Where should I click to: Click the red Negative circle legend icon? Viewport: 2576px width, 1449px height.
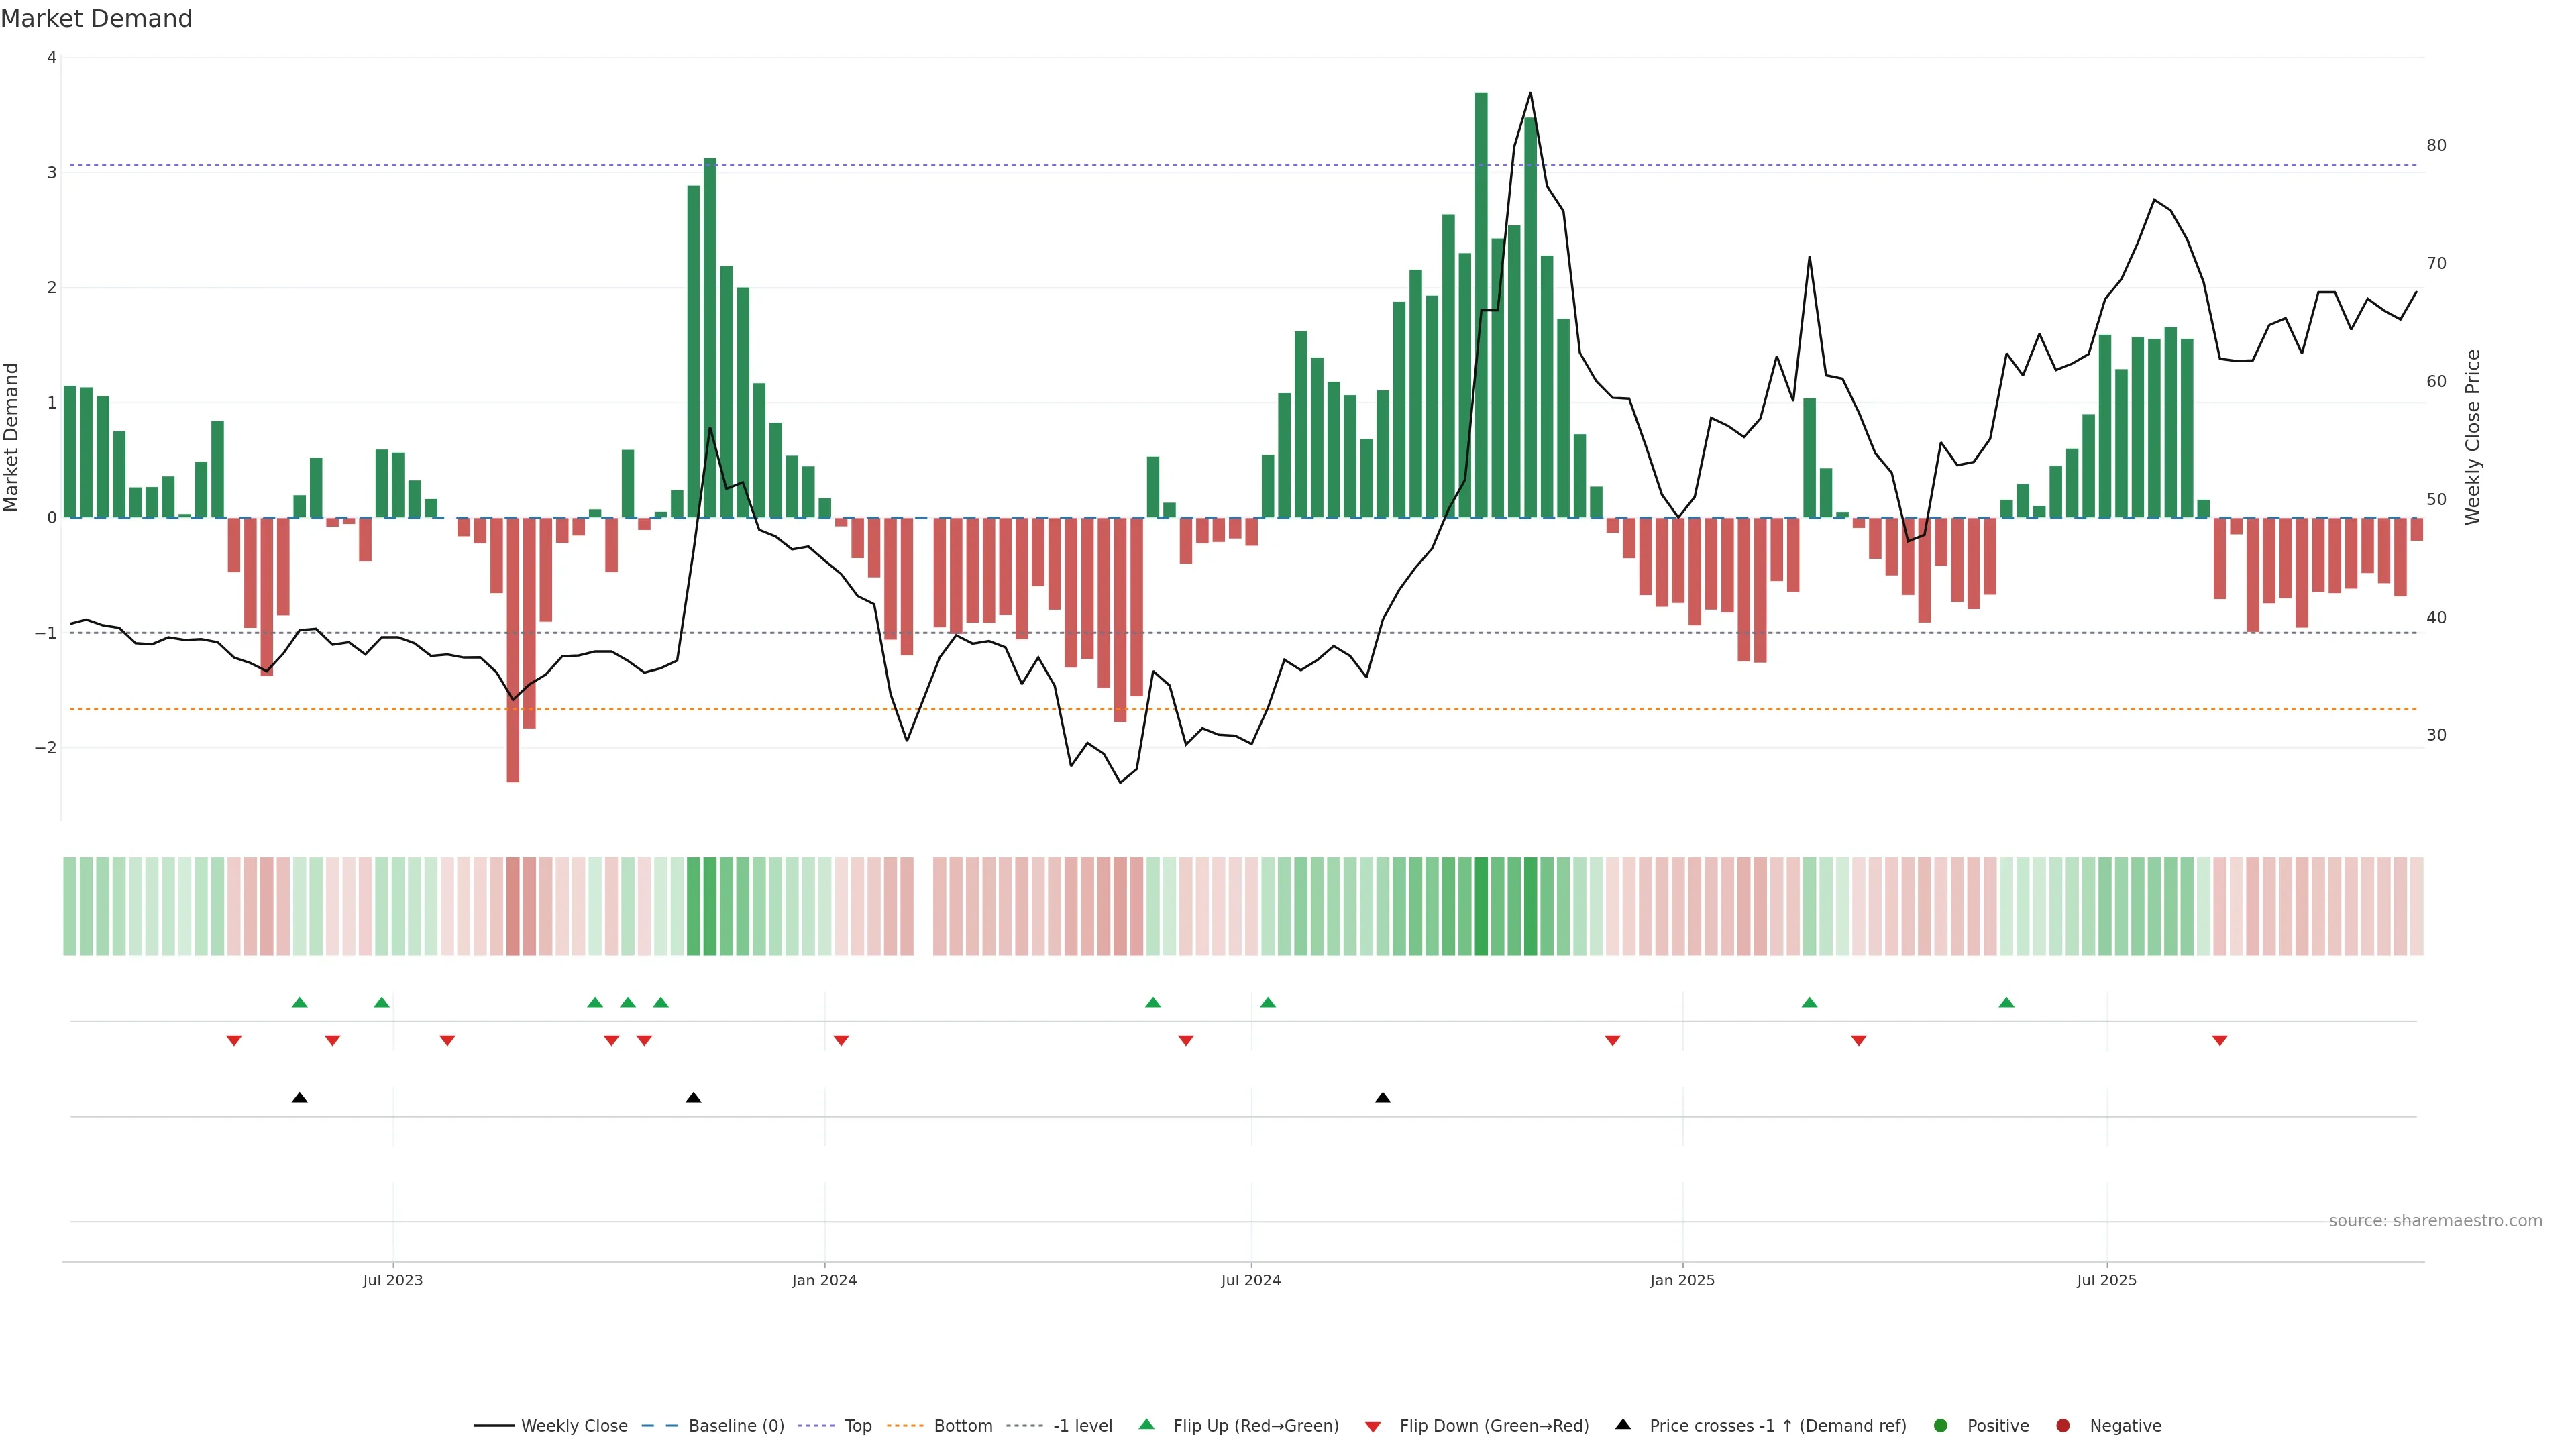pos(2063,1425)
